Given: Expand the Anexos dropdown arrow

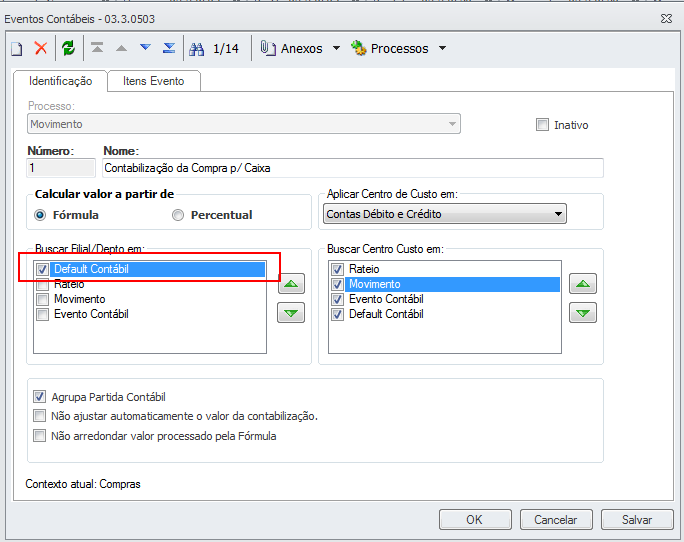Looking at the screenshot, I should point(336,48).
